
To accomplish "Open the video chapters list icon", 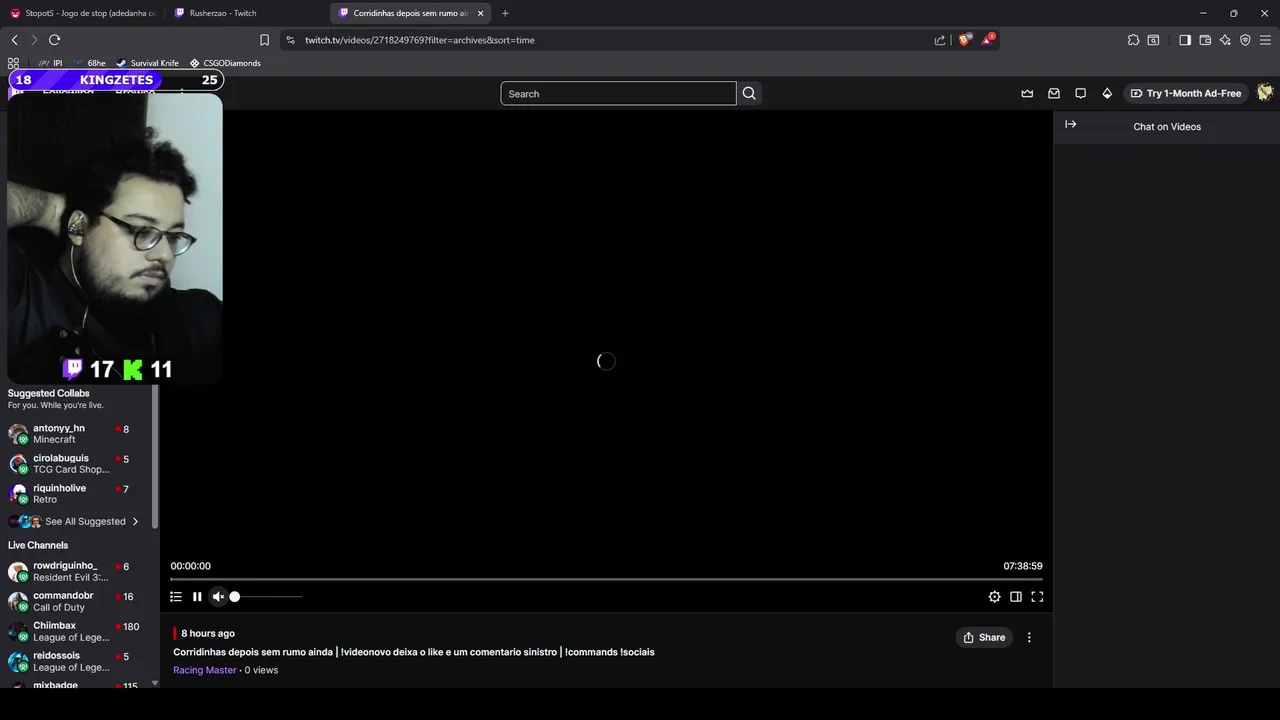I will pyautogui.click(x=176, y=597).
